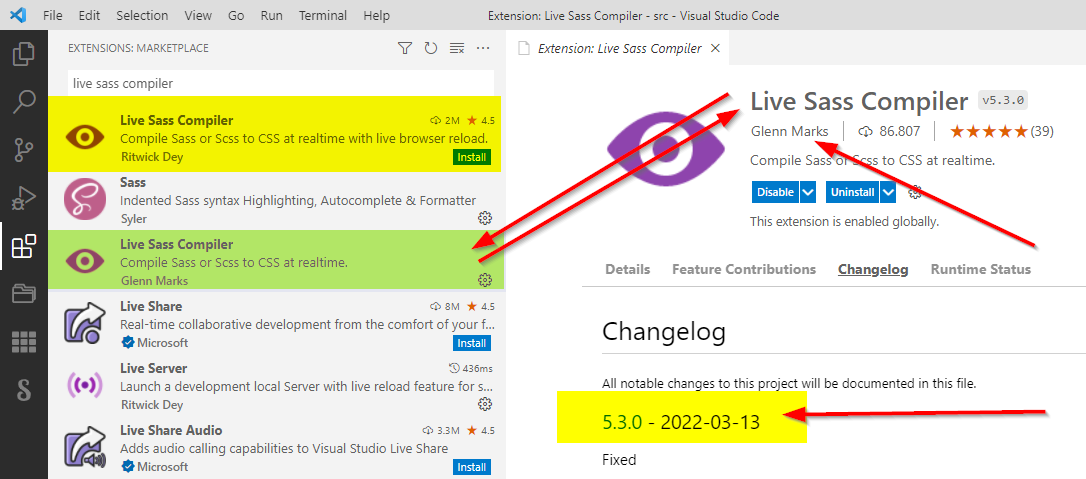The width and height of the screenshot is (1086, 479).
Task: Open the Selection menu
Action: tap(142, 15)
